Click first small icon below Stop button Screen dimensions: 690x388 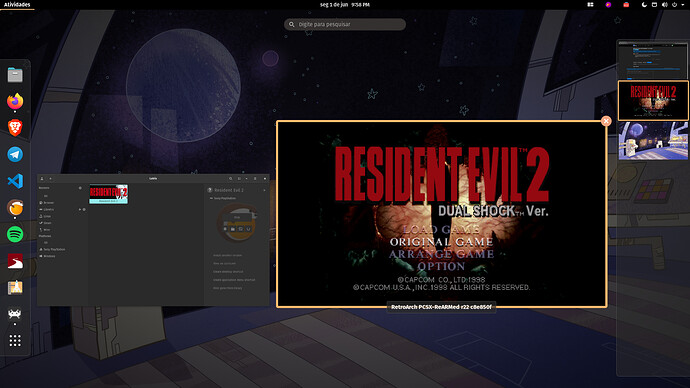[225, 229]
